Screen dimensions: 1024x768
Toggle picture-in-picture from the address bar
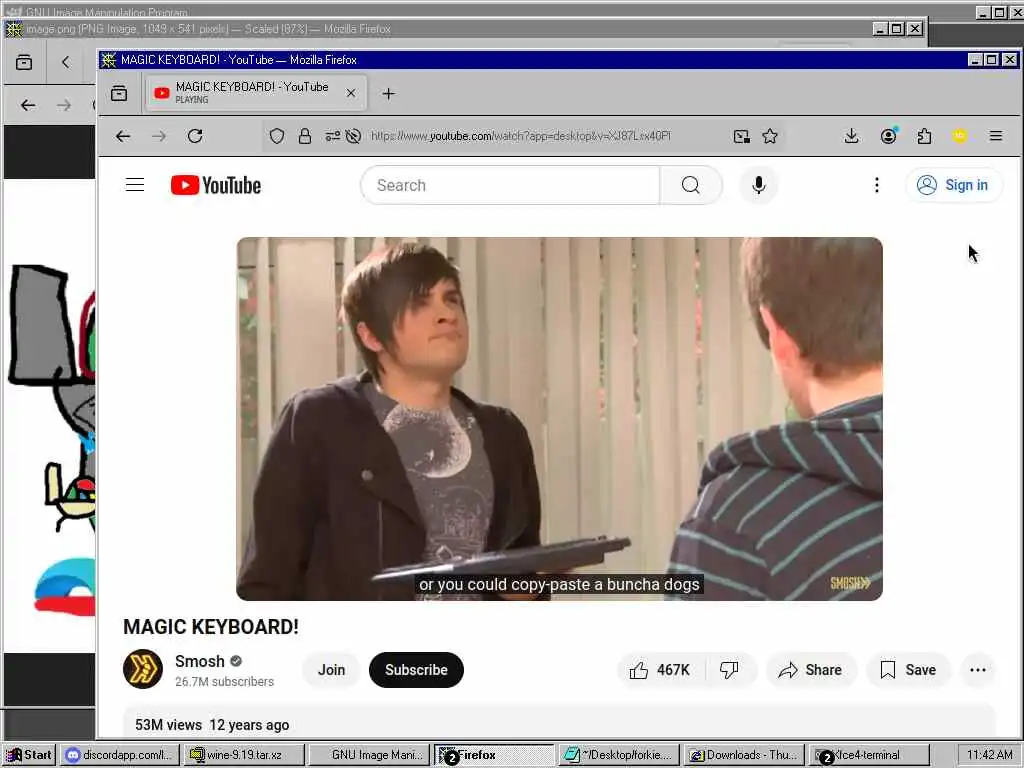[741, 136]
